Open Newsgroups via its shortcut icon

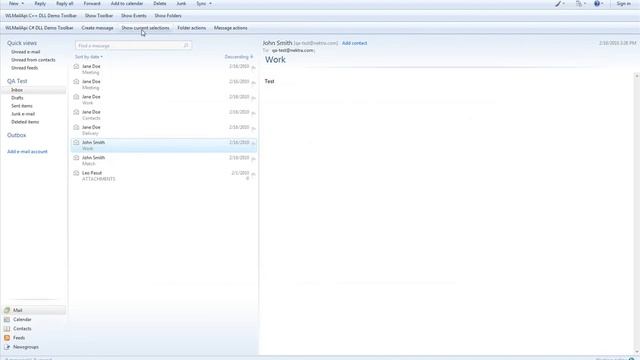click(7, 347)
